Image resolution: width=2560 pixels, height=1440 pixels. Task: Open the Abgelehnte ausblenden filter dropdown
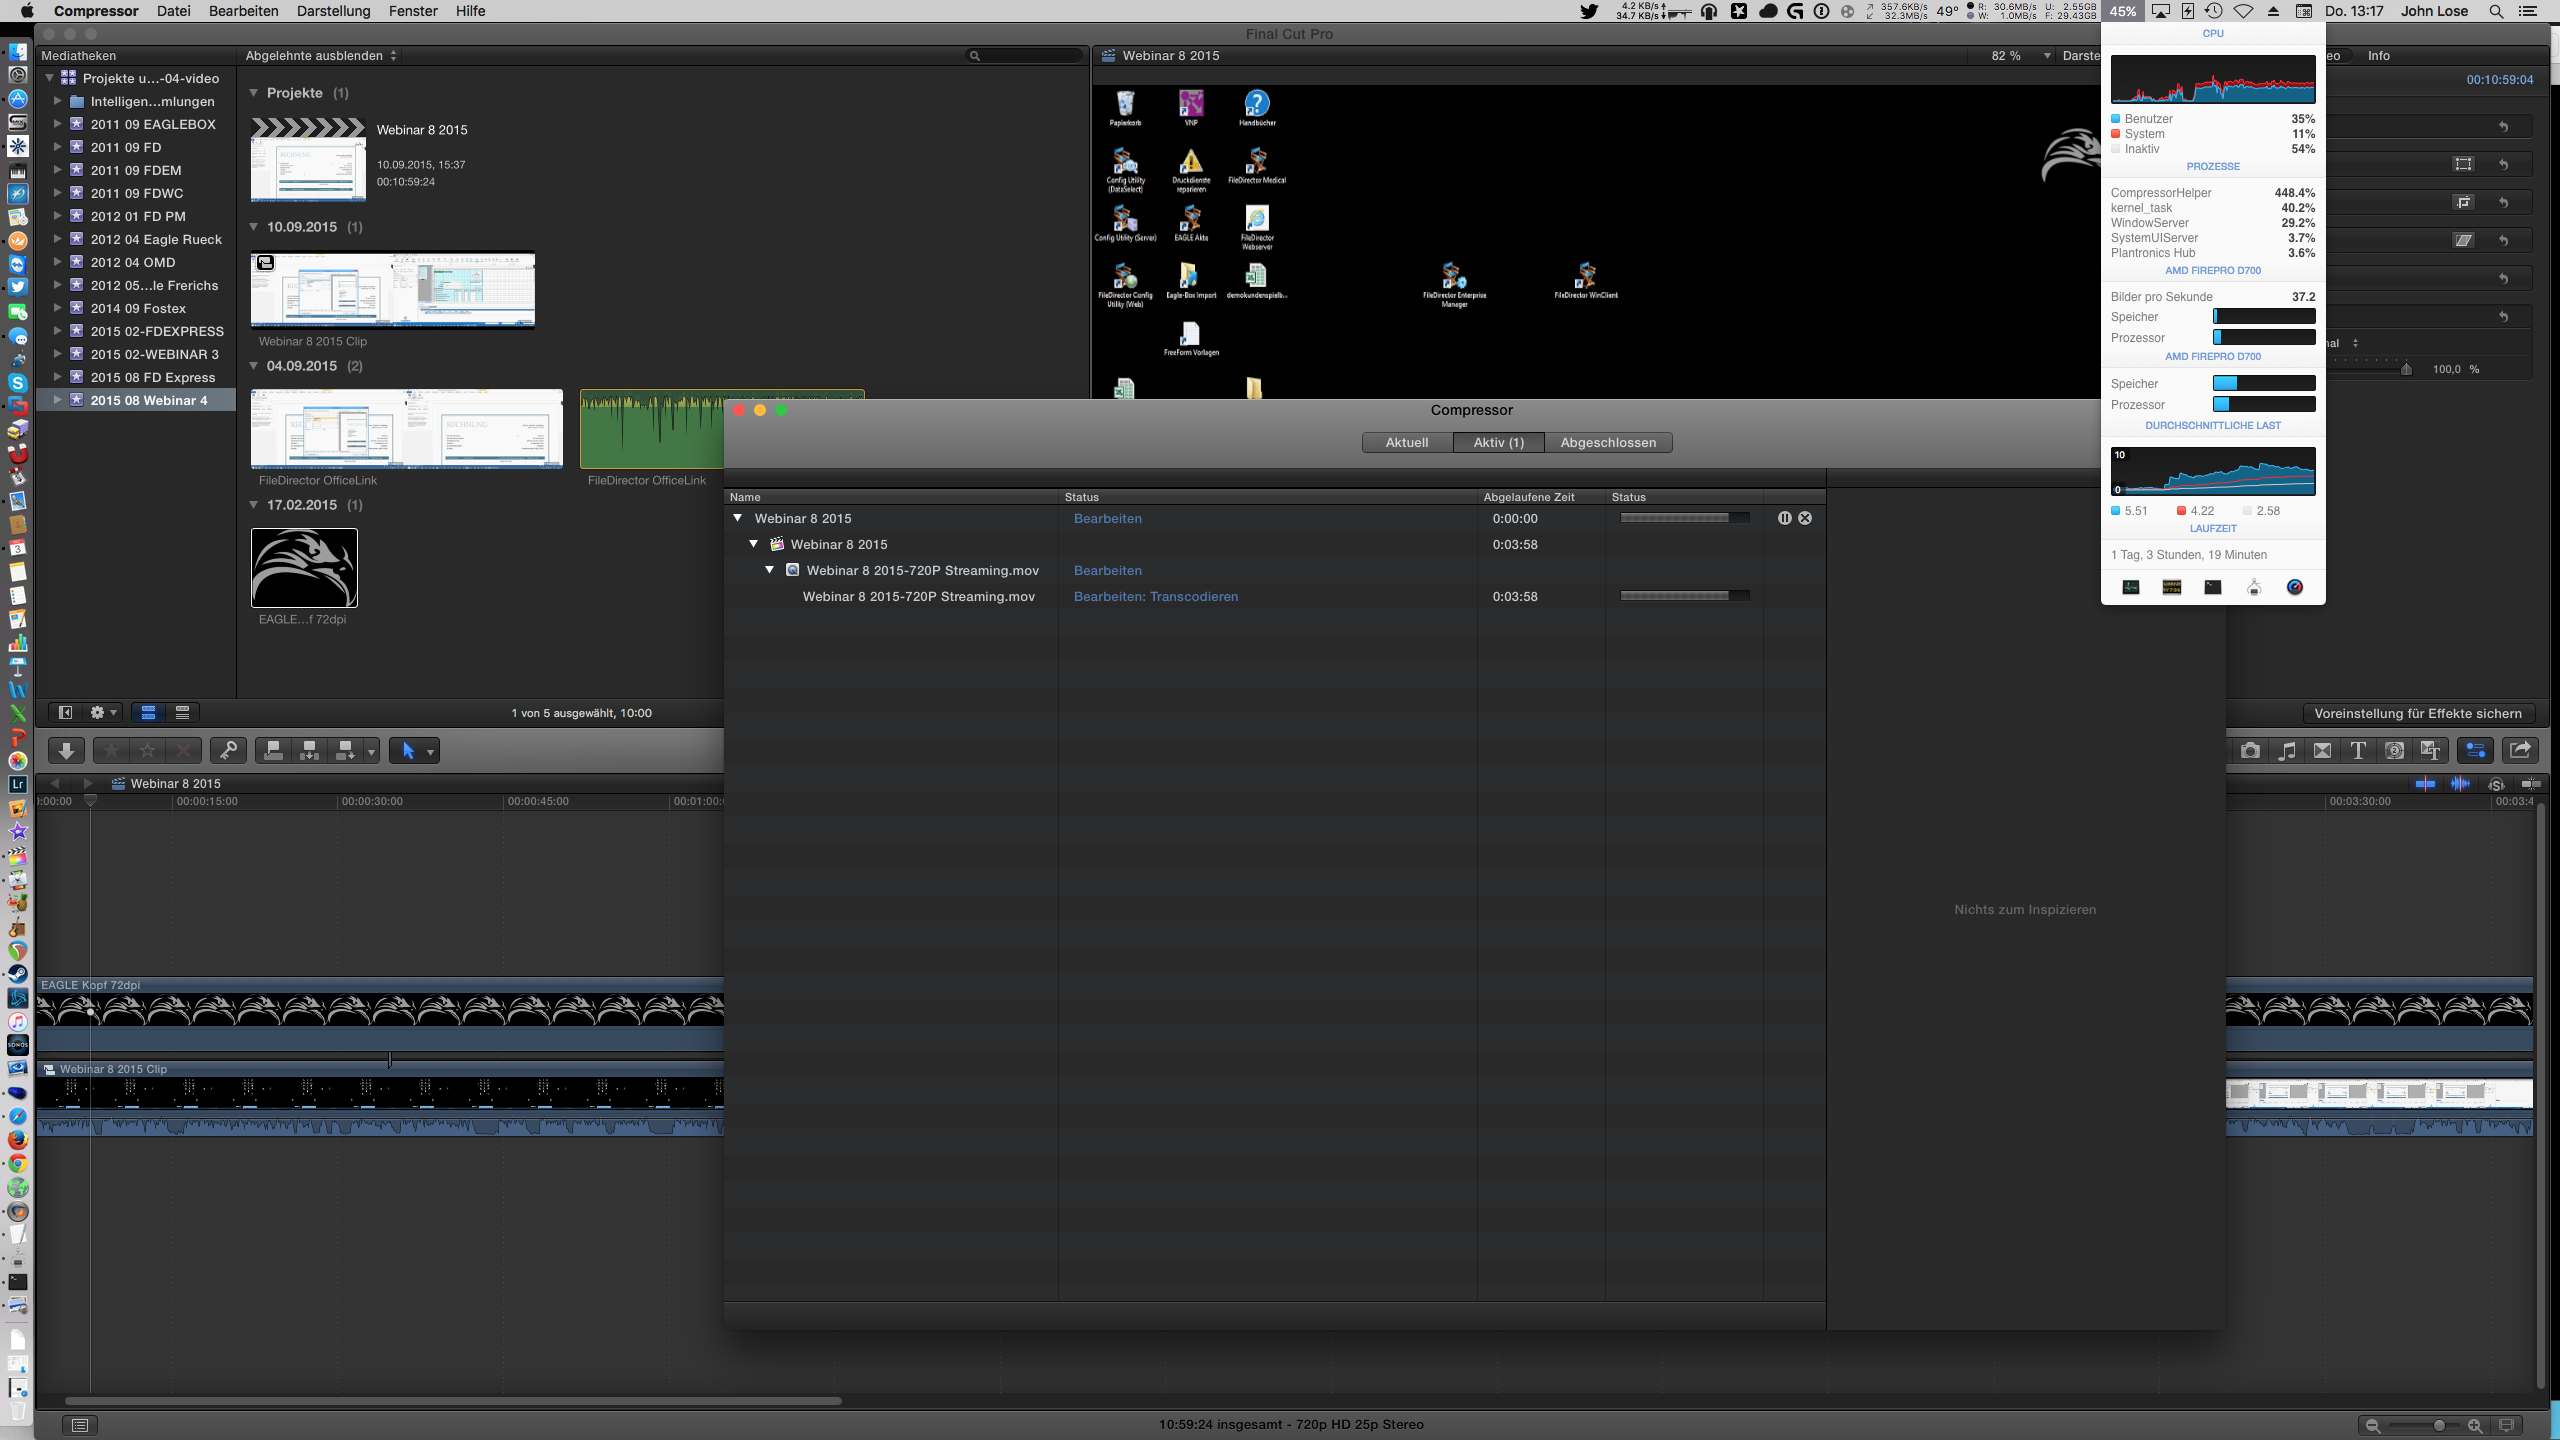pyautogui.click(x=321, y=56)
